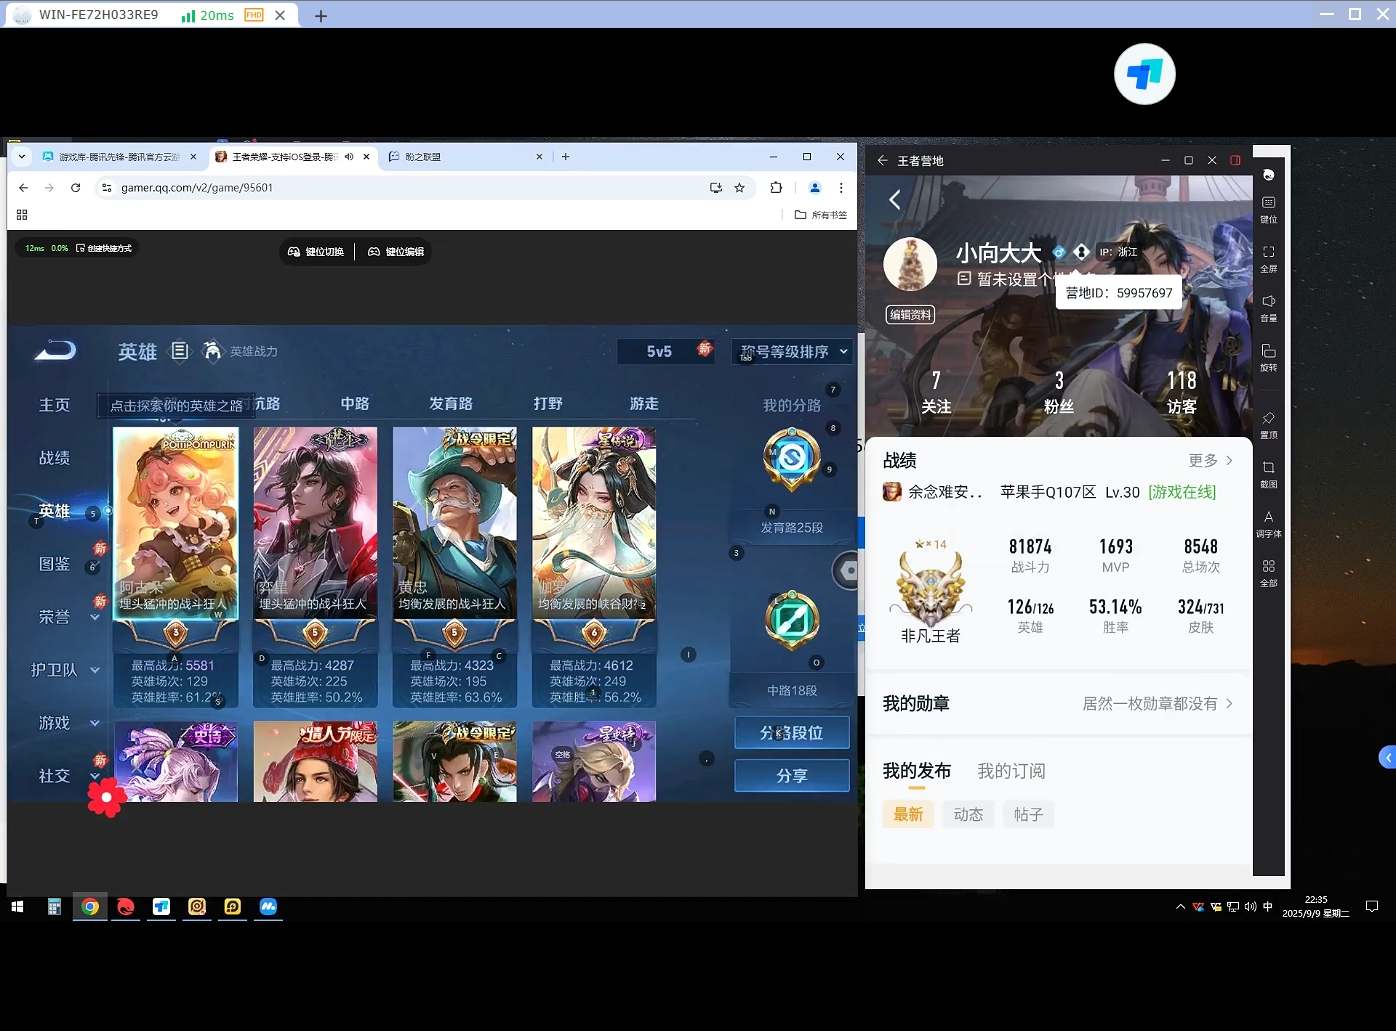Viewport: 1396px width, 1031px height.
Task: Open the hero list icon beside 英雄
Action: pyautogui.click(x=180, y=351)
